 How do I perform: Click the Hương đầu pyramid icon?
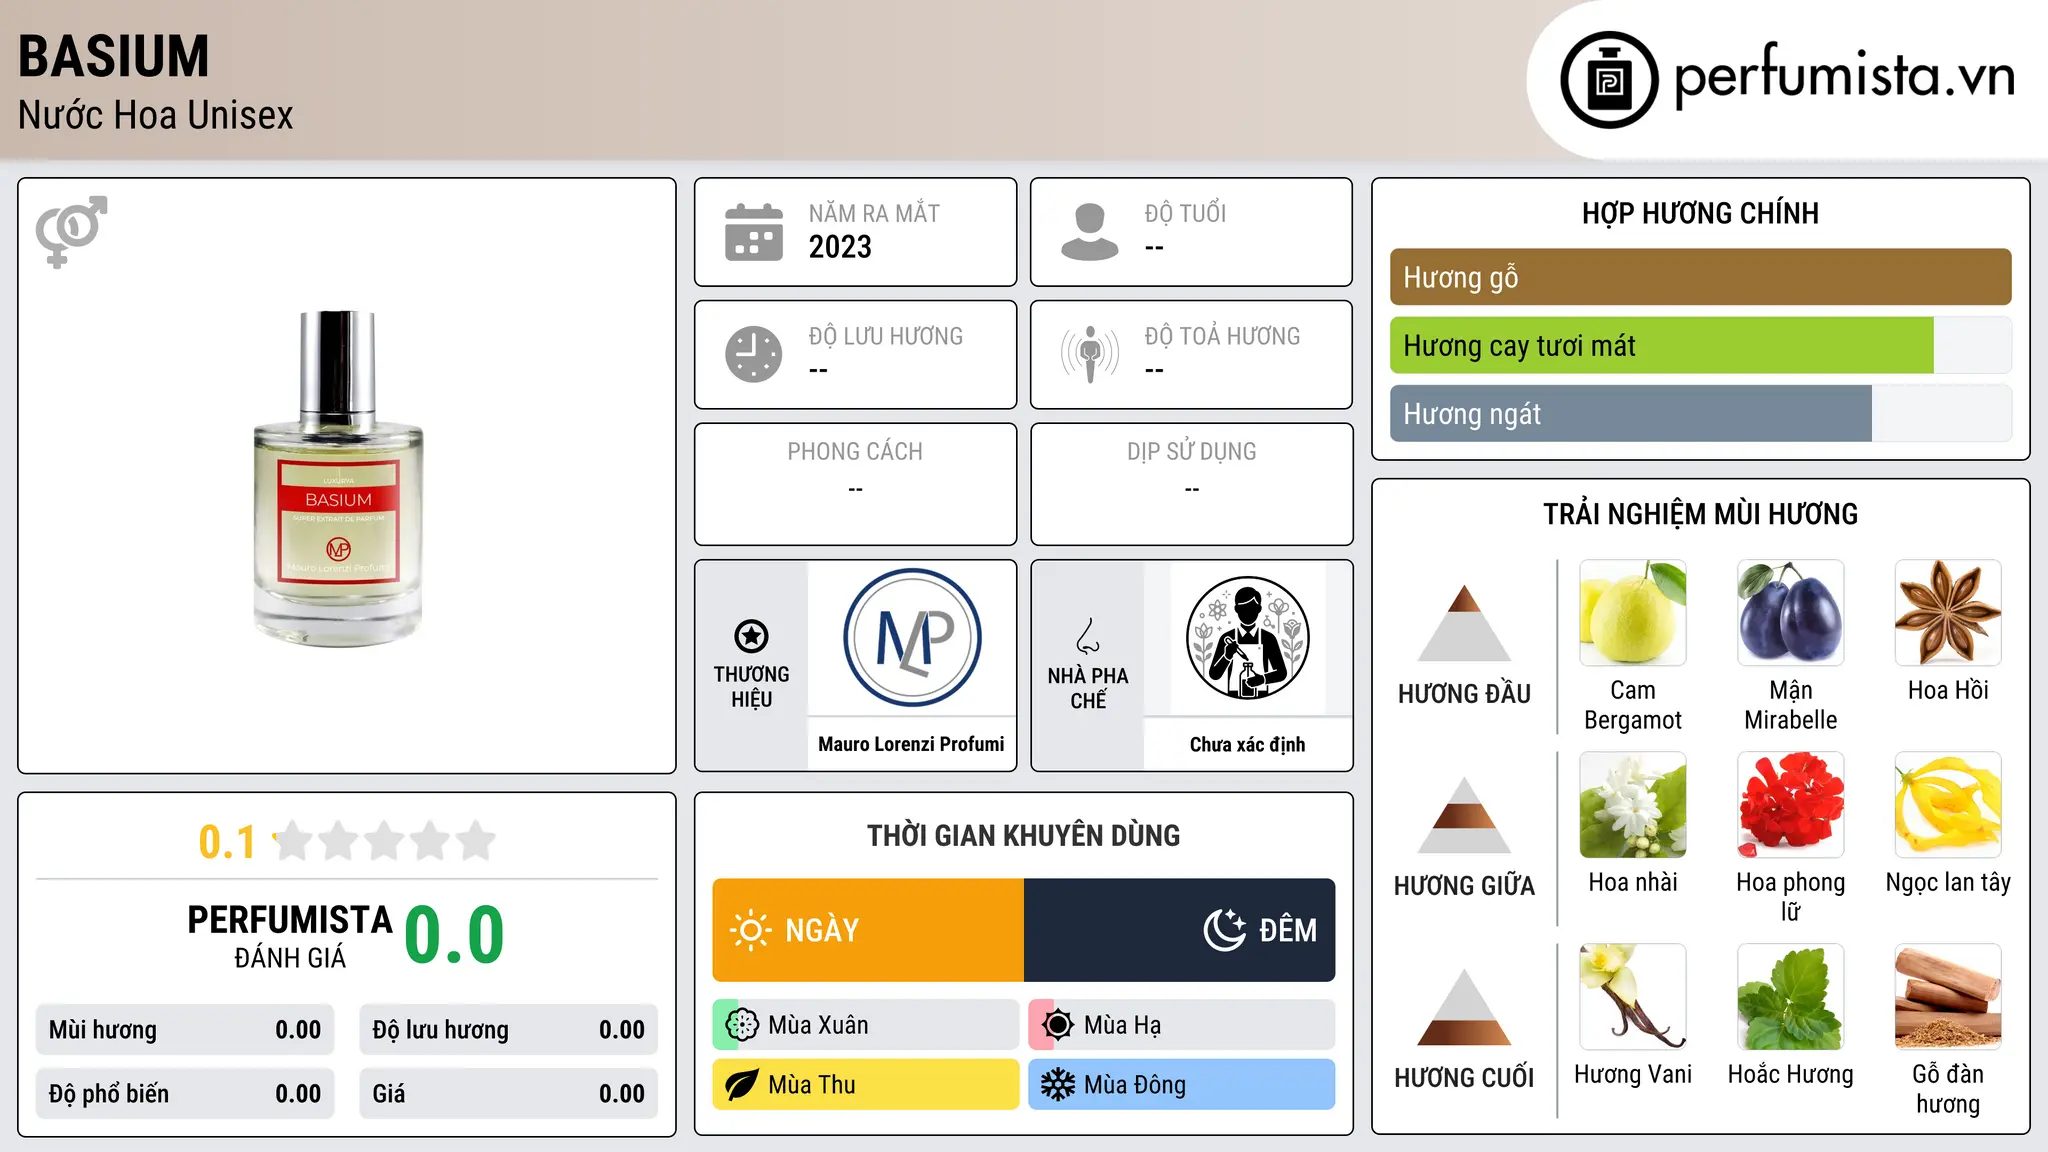(x=1465, y=623)
